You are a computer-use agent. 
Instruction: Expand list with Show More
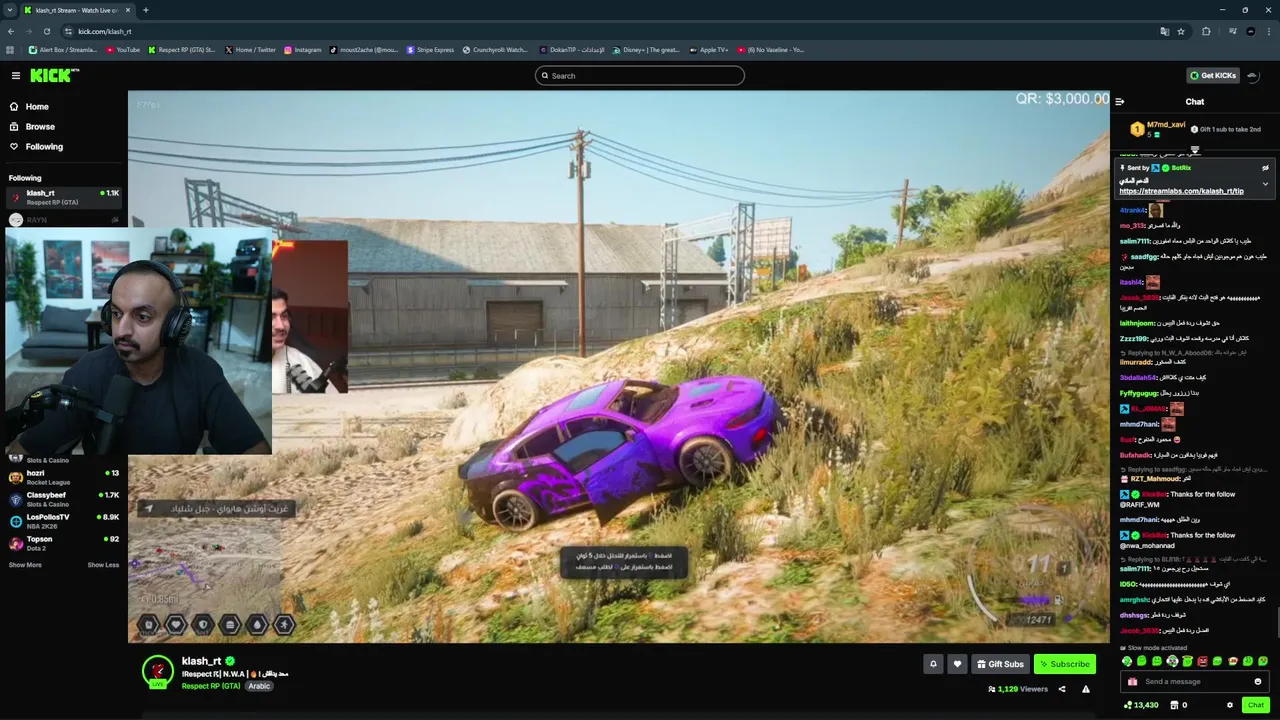[x=25, y=565]
